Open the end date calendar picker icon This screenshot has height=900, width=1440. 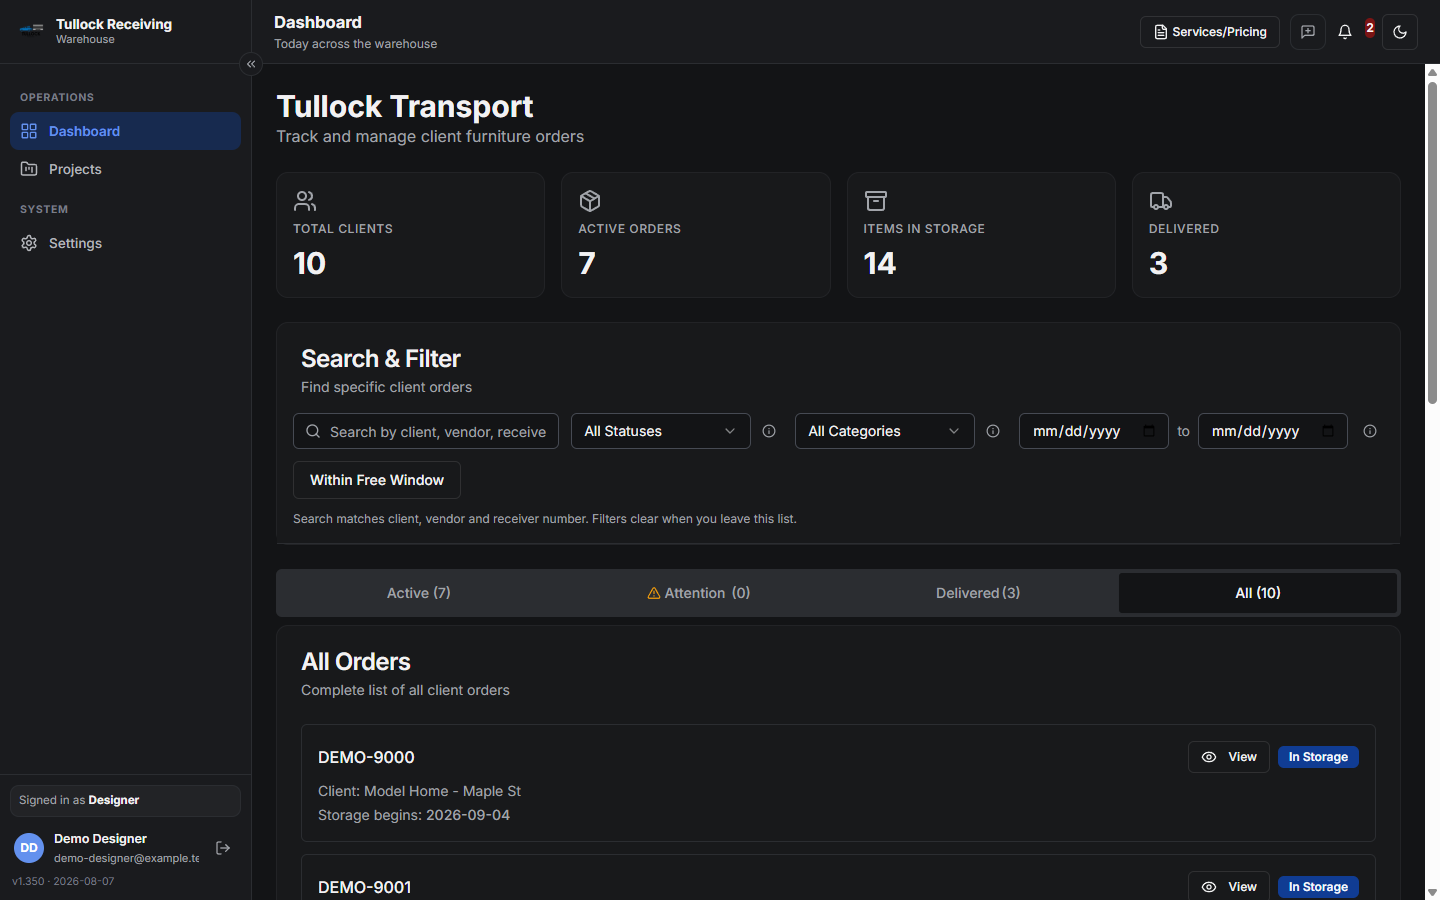[1328, 431]
